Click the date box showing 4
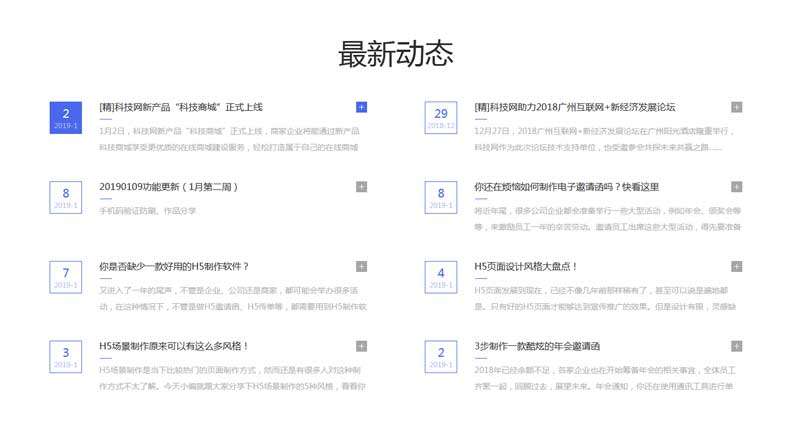800x440 pixels. coord(441,277)
